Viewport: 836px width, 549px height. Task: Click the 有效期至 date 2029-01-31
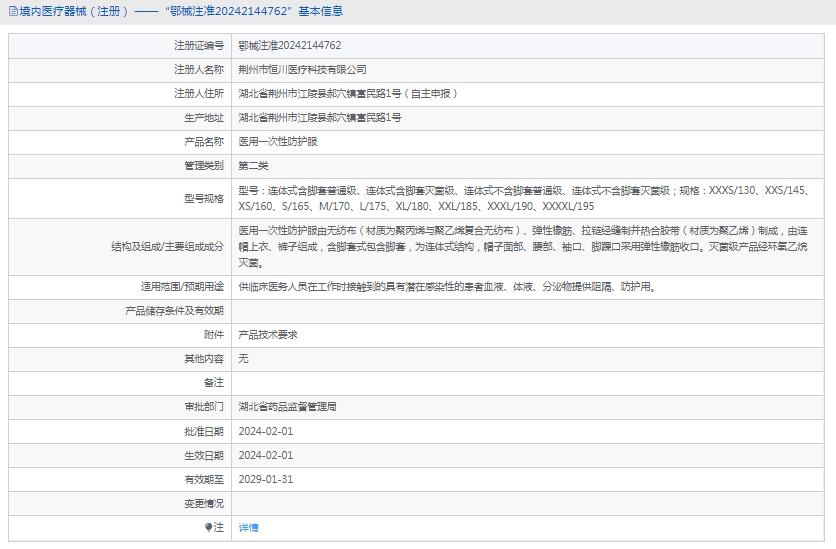pos(265,479)
